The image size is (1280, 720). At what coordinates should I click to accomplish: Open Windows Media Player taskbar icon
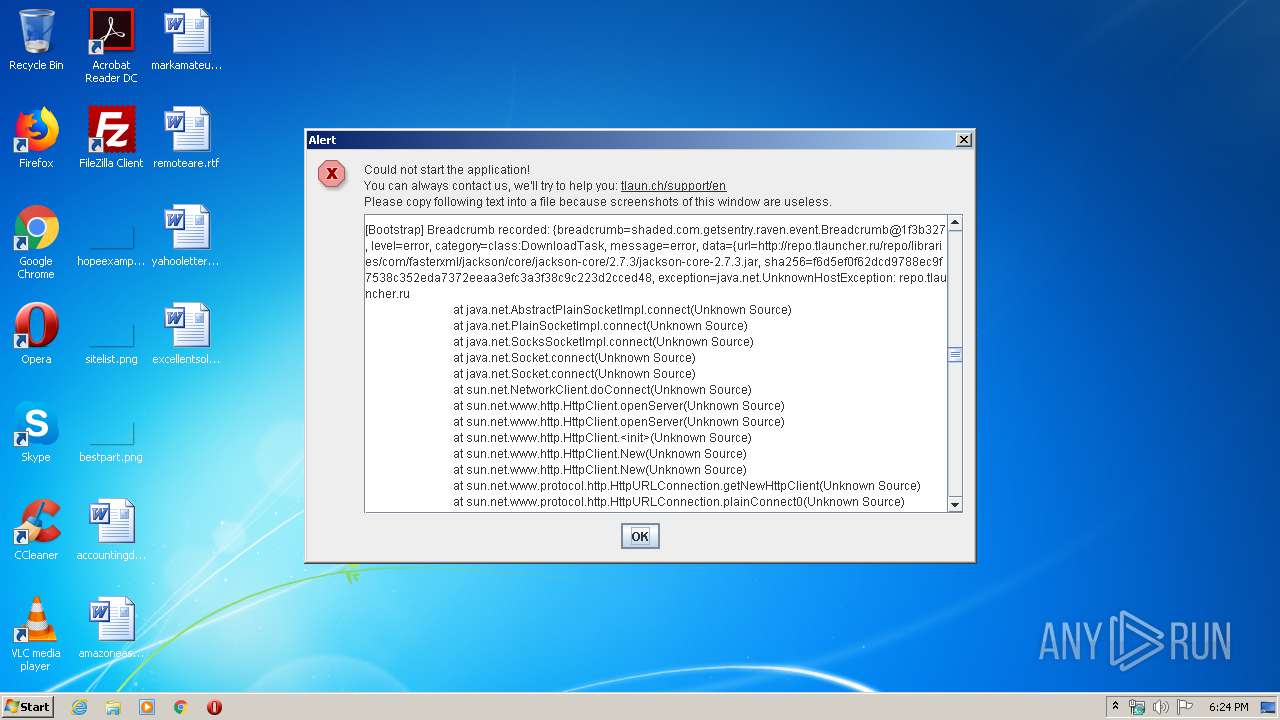147,707
